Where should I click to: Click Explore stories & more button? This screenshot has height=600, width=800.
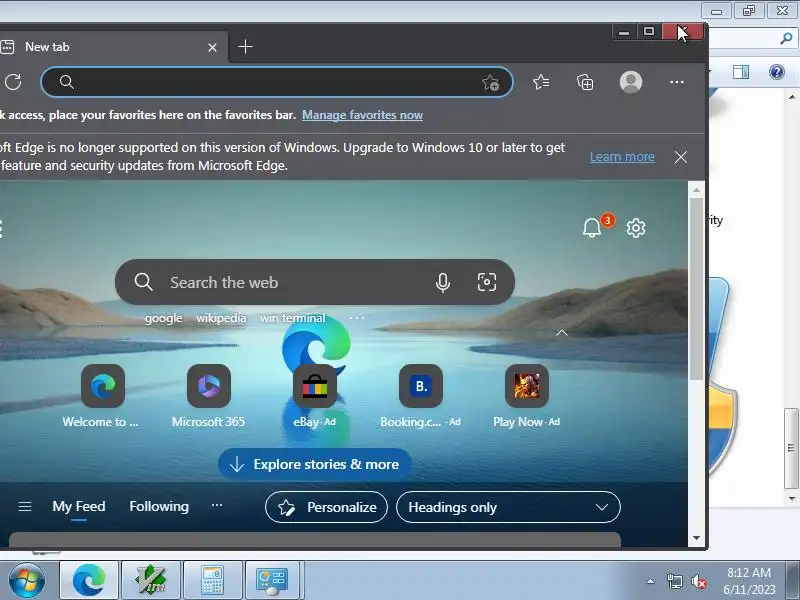click(315, 464)
